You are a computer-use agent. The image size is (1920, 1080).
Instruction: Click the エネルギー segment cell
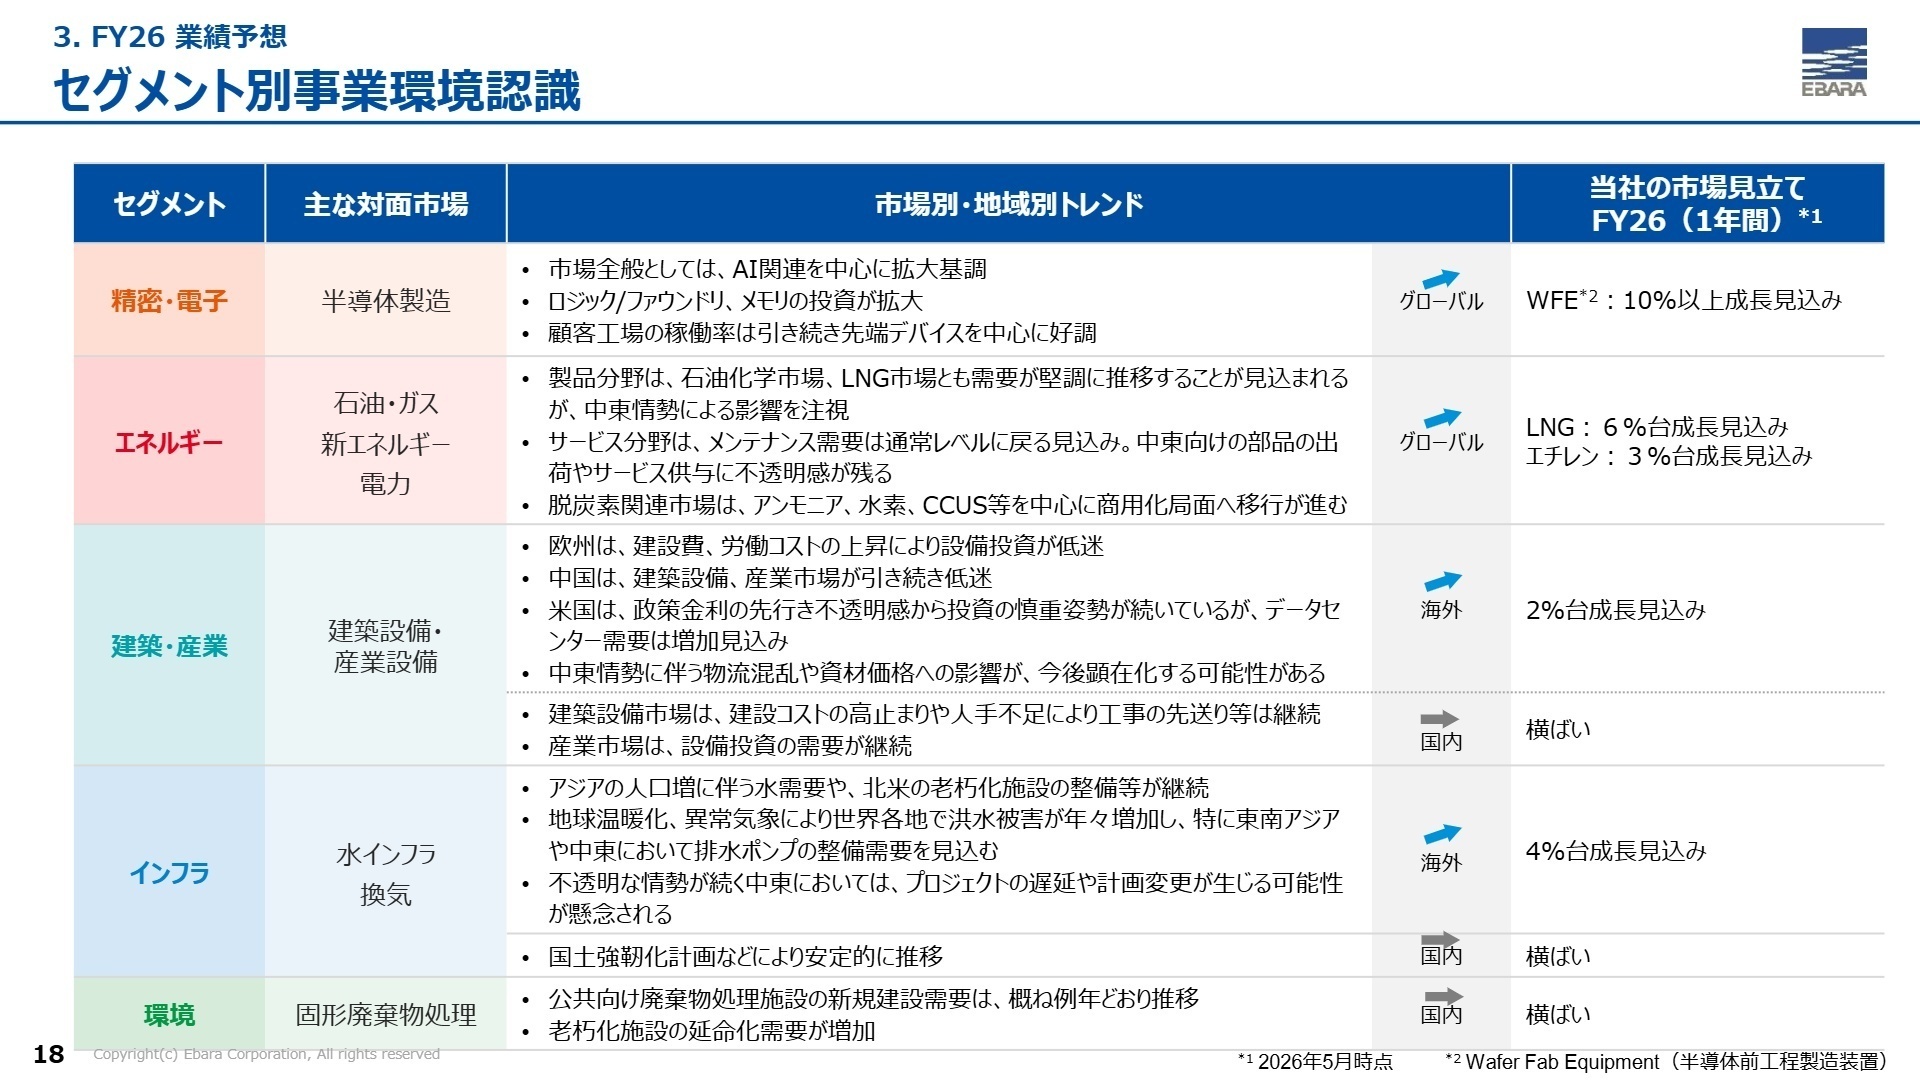pyautogui.click(x=169, y=441)
